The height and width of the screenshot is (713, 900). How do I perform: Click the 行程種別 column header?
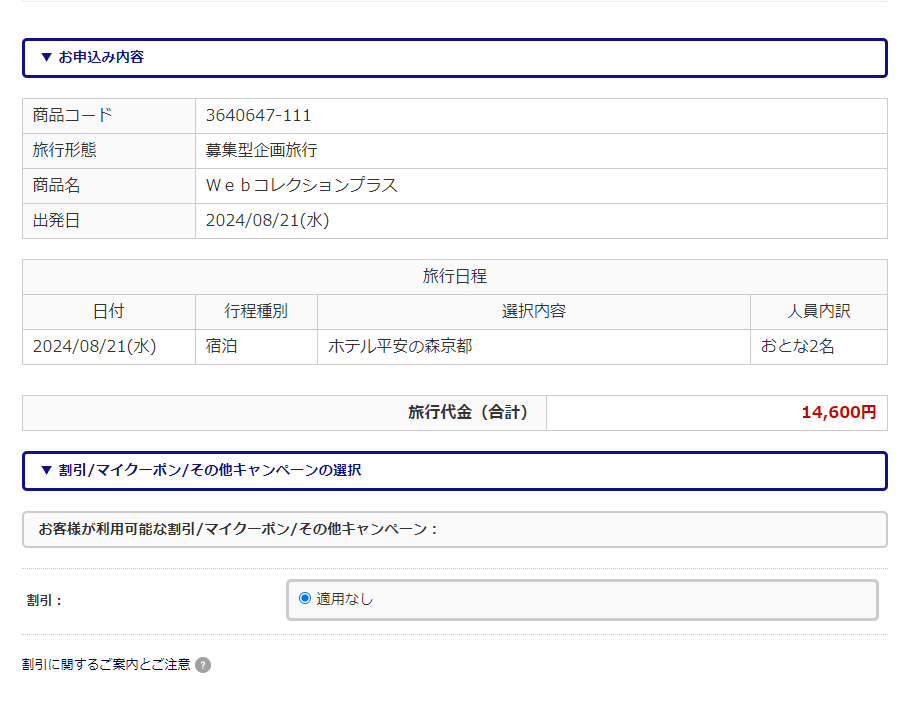pos(256,311)
